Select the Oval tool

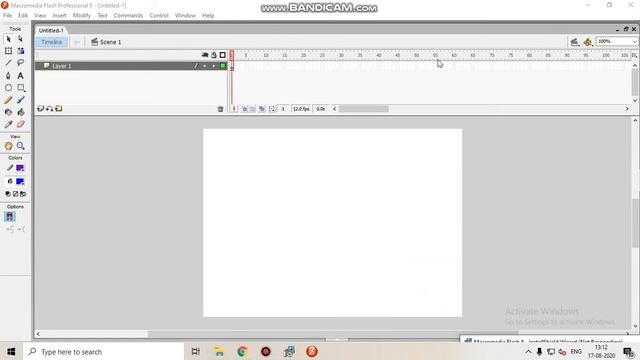tap(8, 88)
